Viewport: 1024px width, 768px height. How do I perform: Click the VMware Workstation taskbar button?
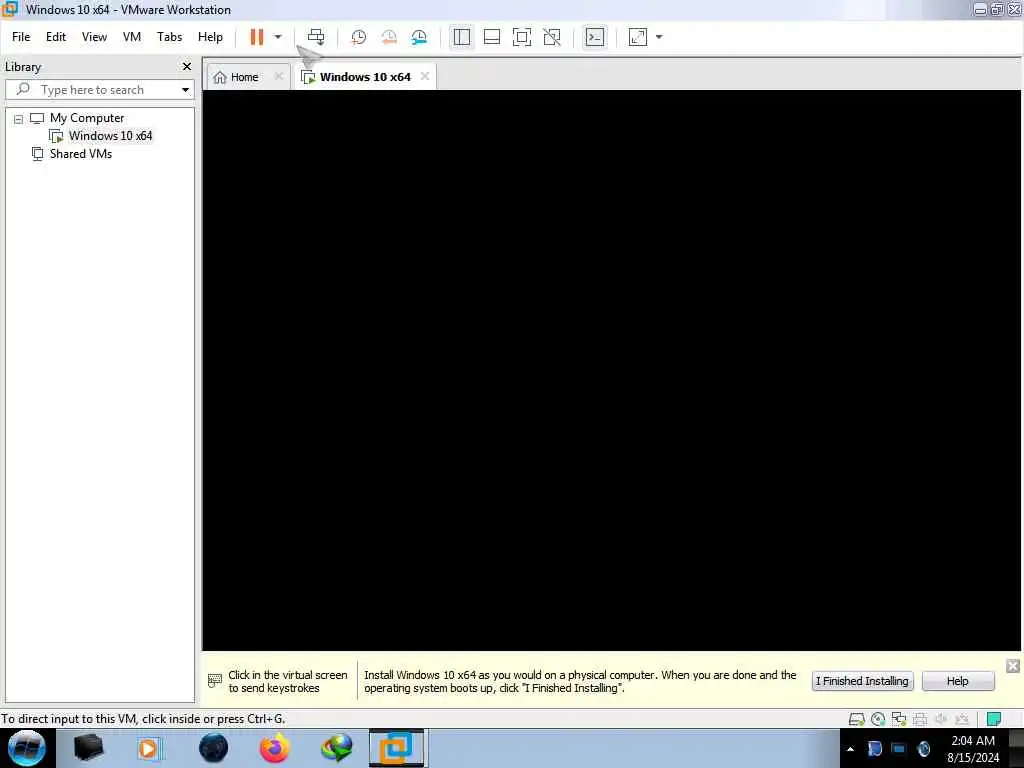(397, 748)
